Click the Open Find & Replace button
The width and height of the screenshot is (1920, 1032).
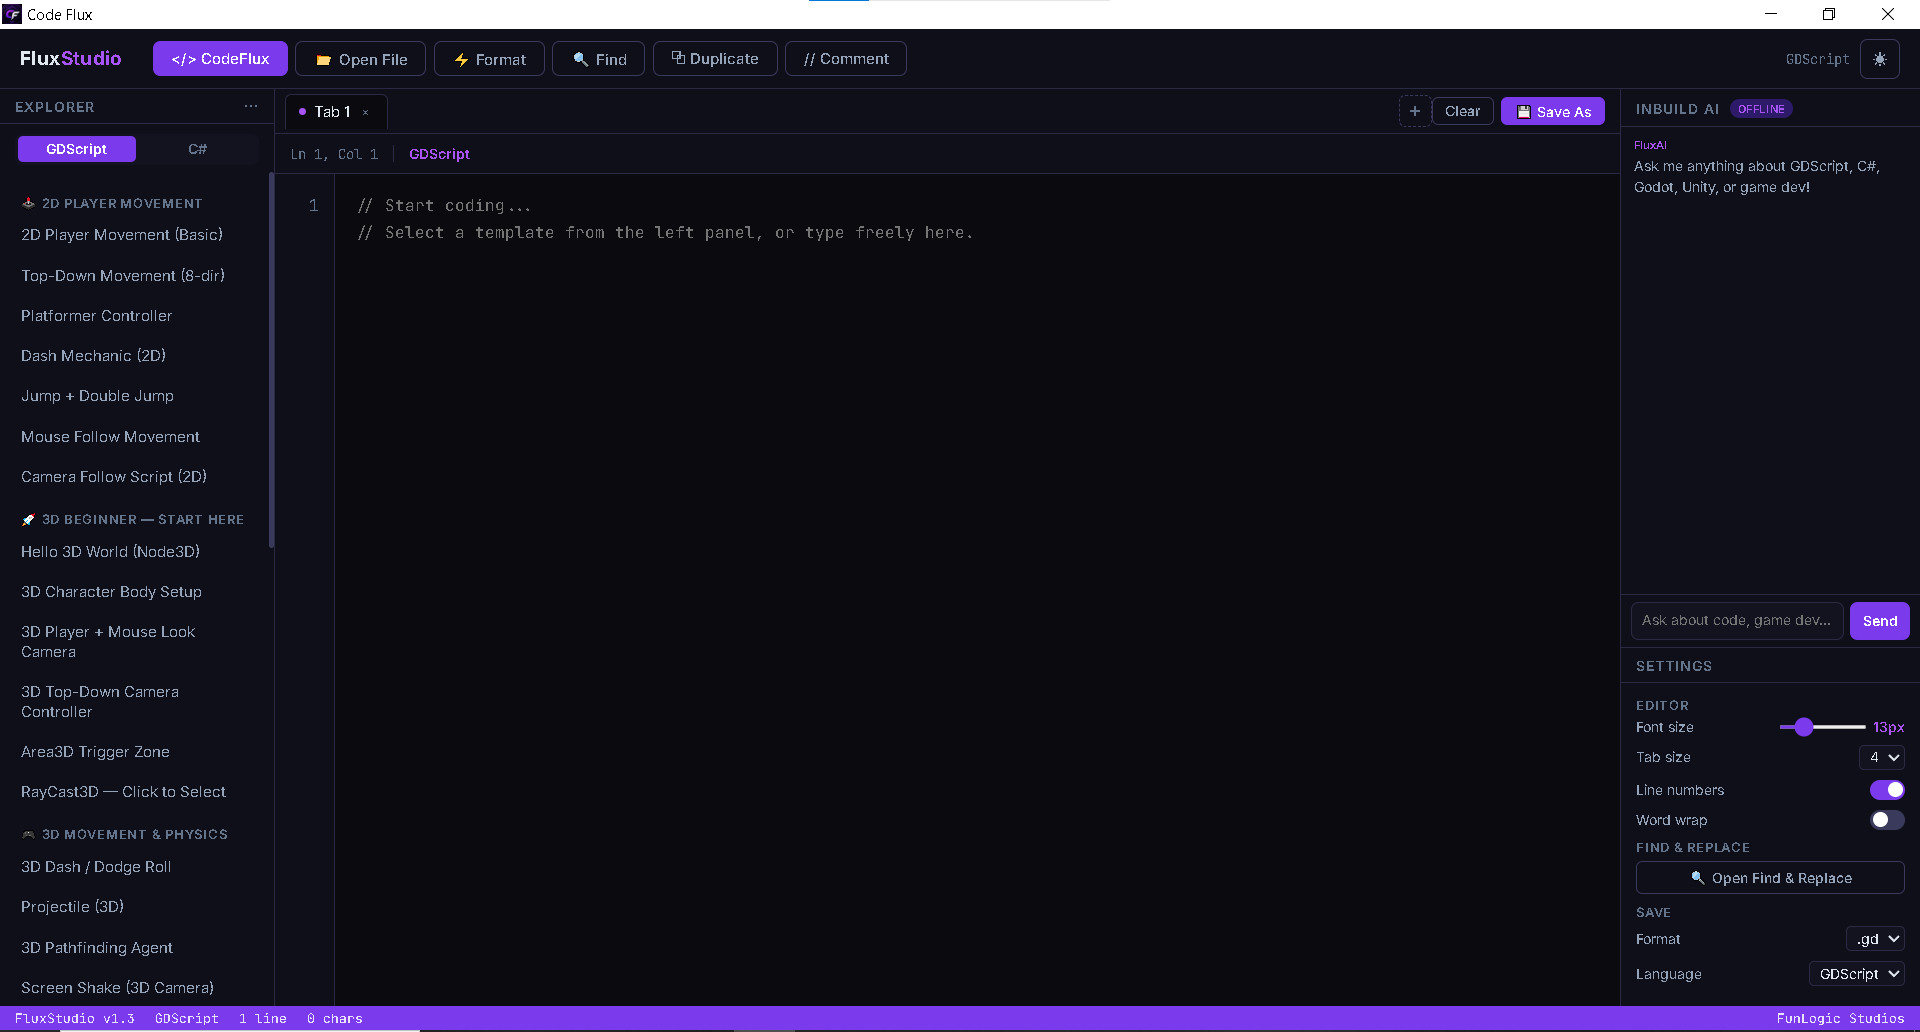pyautogui.click(x=1770, y=878)
